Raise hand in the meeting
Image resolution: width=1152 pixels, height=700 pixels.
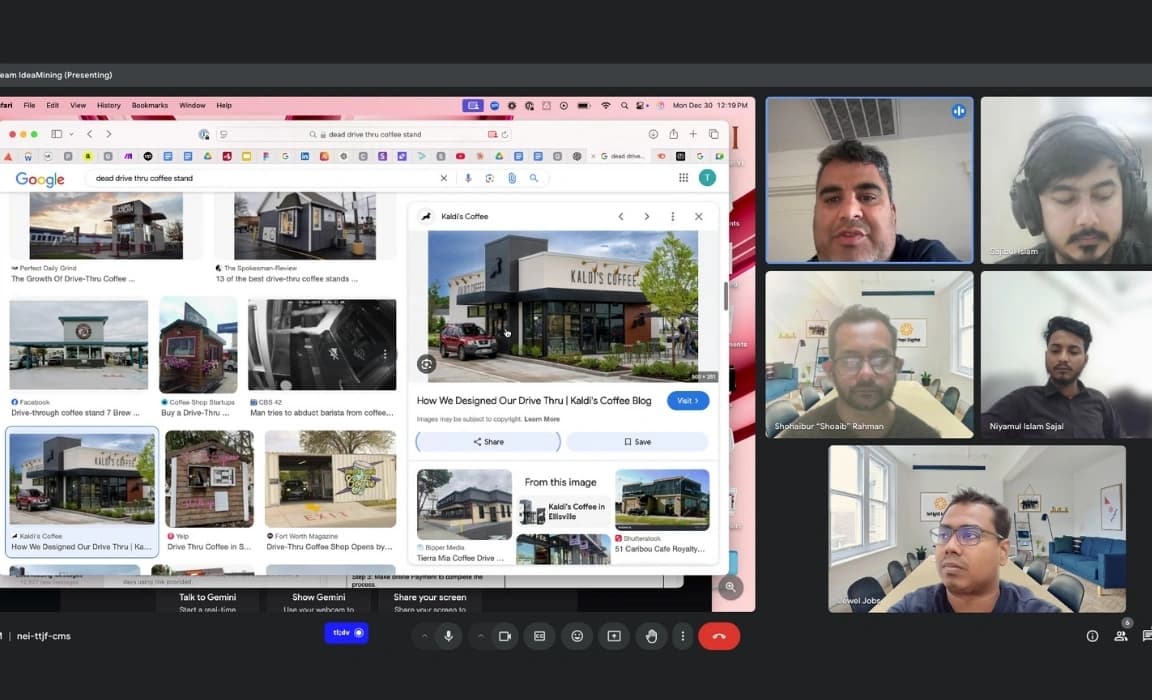click(651, 636)
